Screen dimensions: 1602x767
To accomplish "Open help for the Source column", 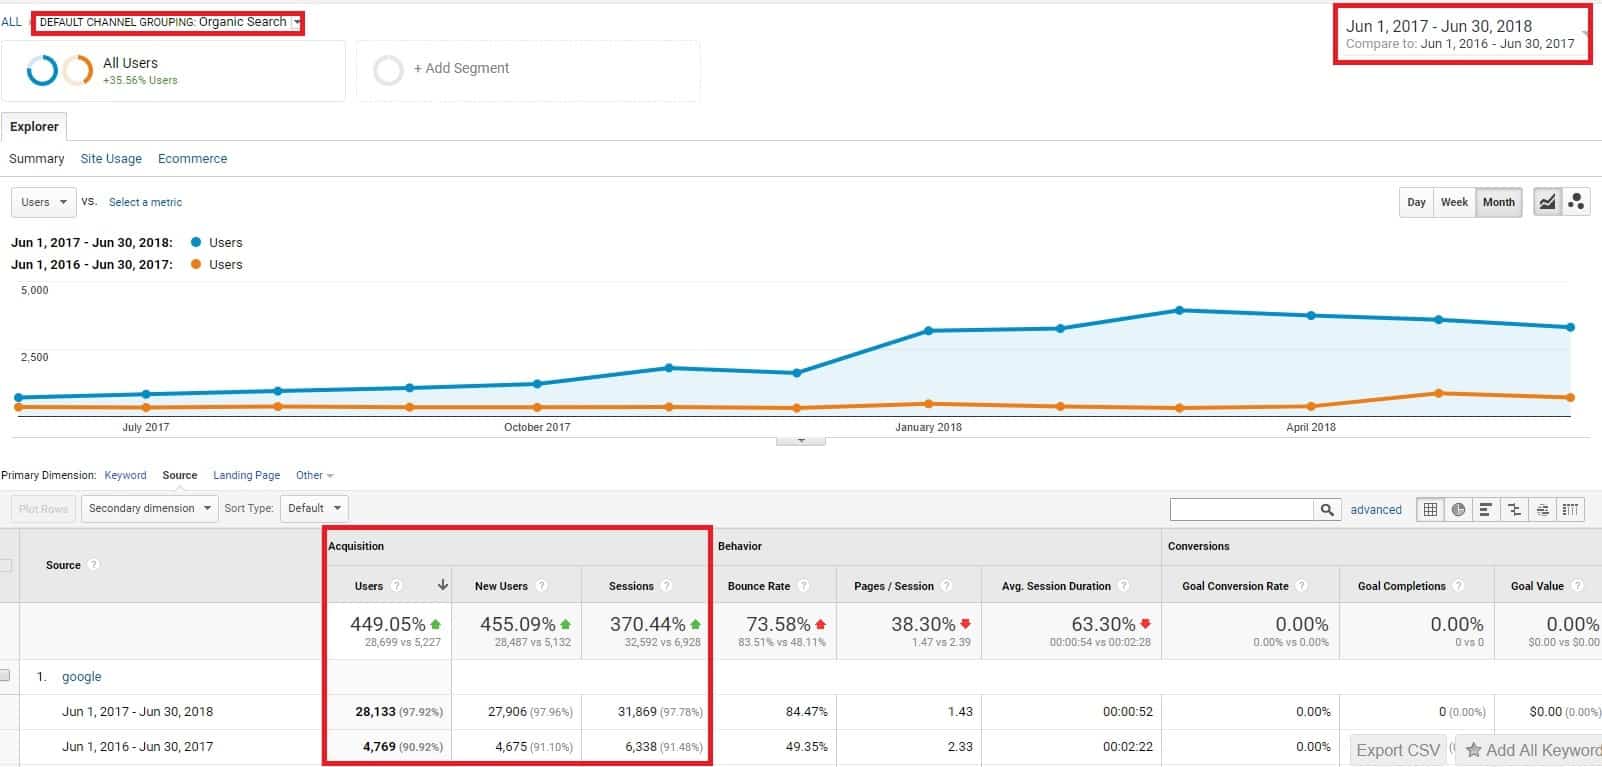I will [x=93, y=565].
